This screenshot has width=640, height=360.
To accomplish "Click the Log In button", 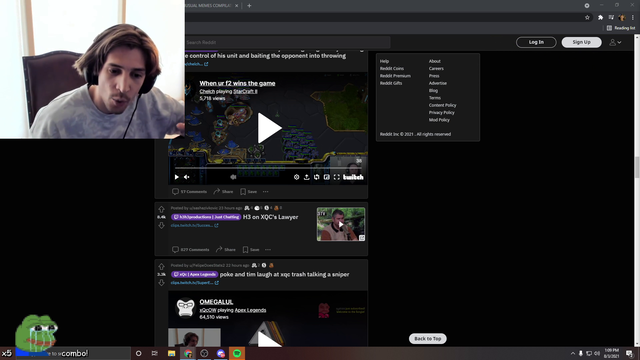I will click(x=536, y=42).
